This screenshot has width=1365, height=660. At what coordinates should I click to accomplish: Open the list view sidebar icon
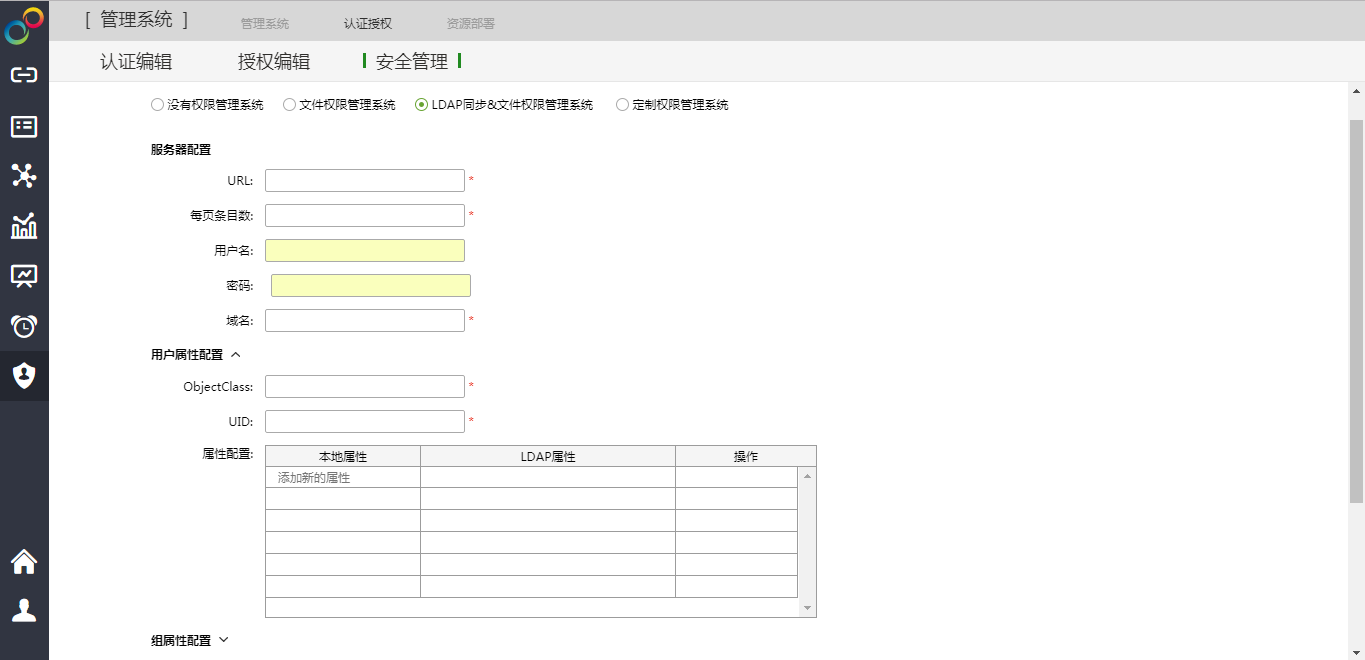click(x=24, y=126)
